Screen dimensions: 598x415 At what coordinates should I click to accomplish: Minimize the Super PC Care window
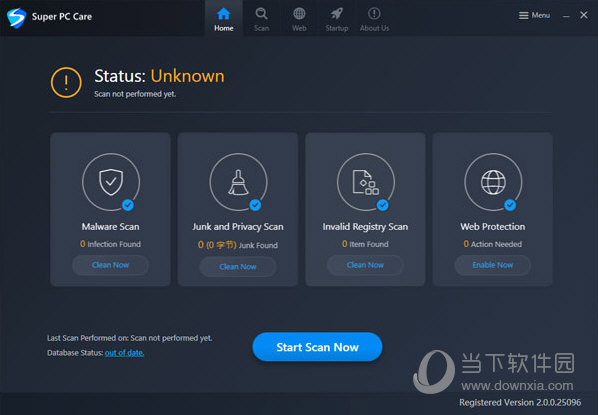566,16
